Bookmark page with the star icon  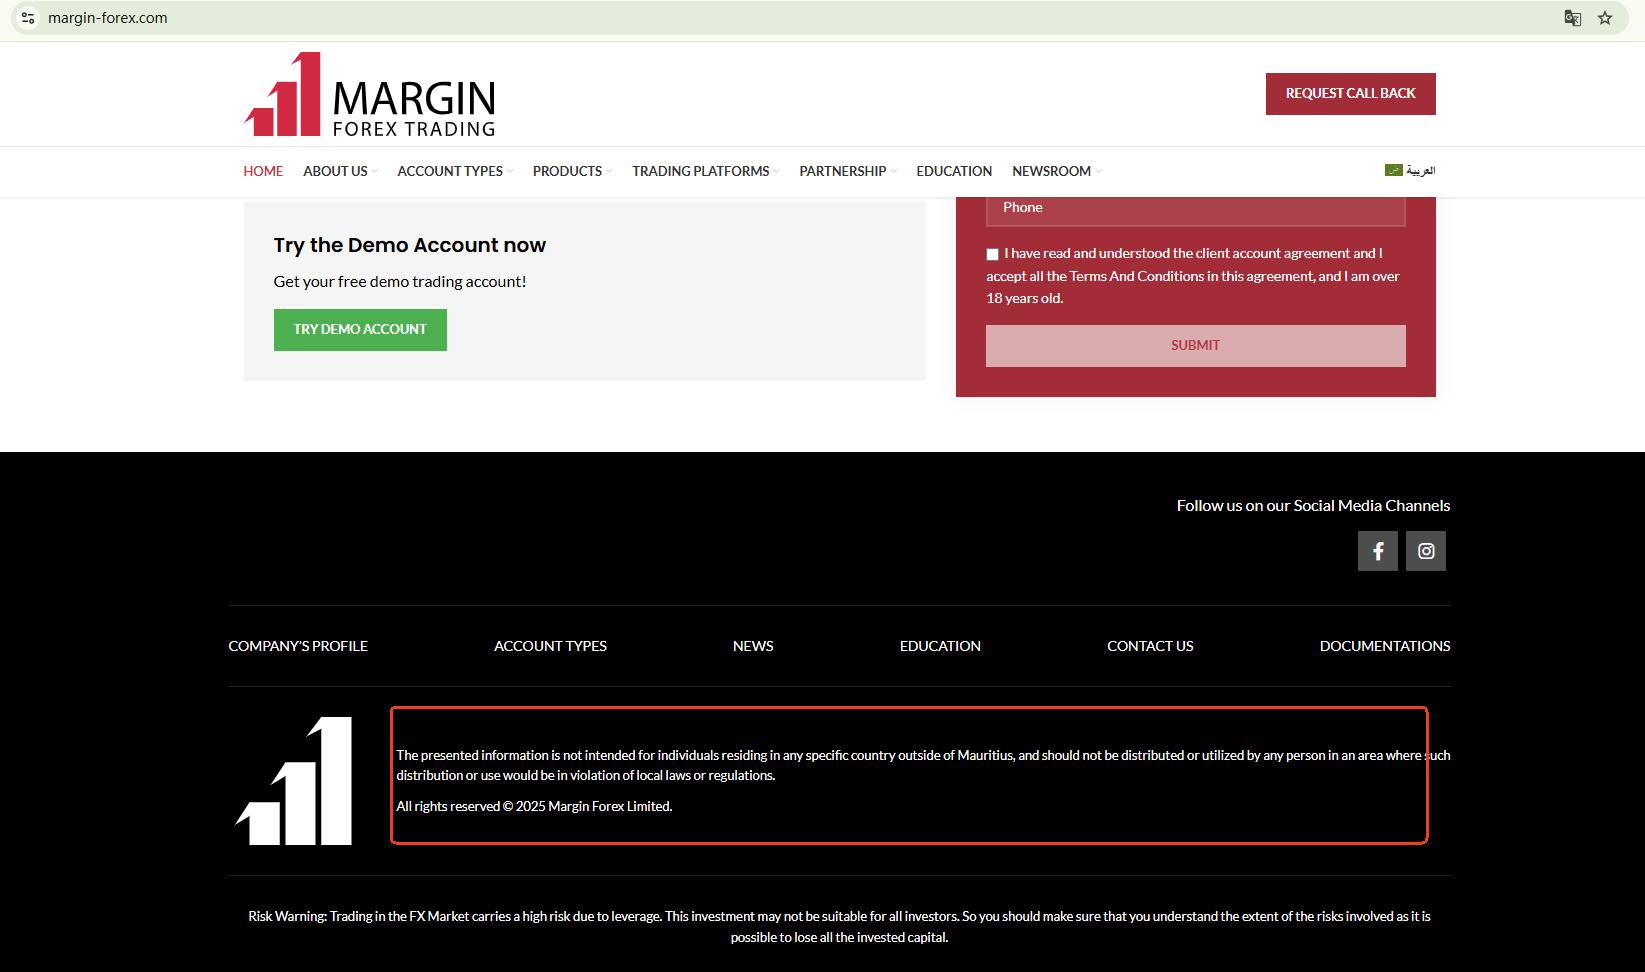[1605, 18]
